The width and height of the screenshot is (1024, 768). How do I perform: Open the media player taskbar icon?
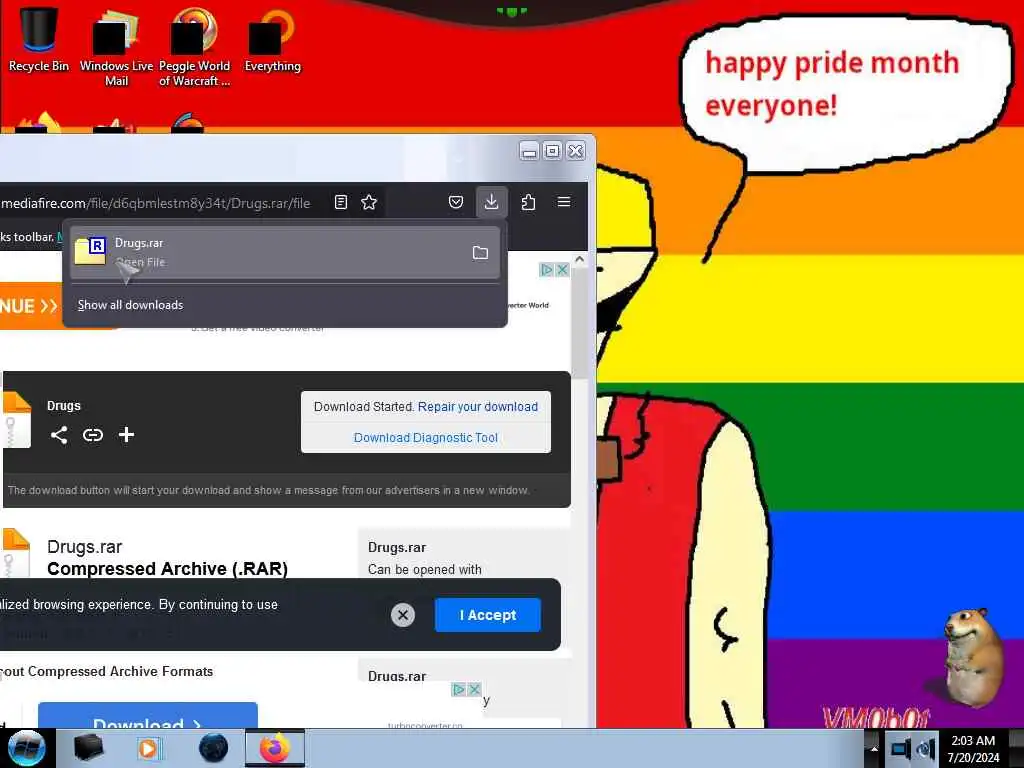pos(150,748)
